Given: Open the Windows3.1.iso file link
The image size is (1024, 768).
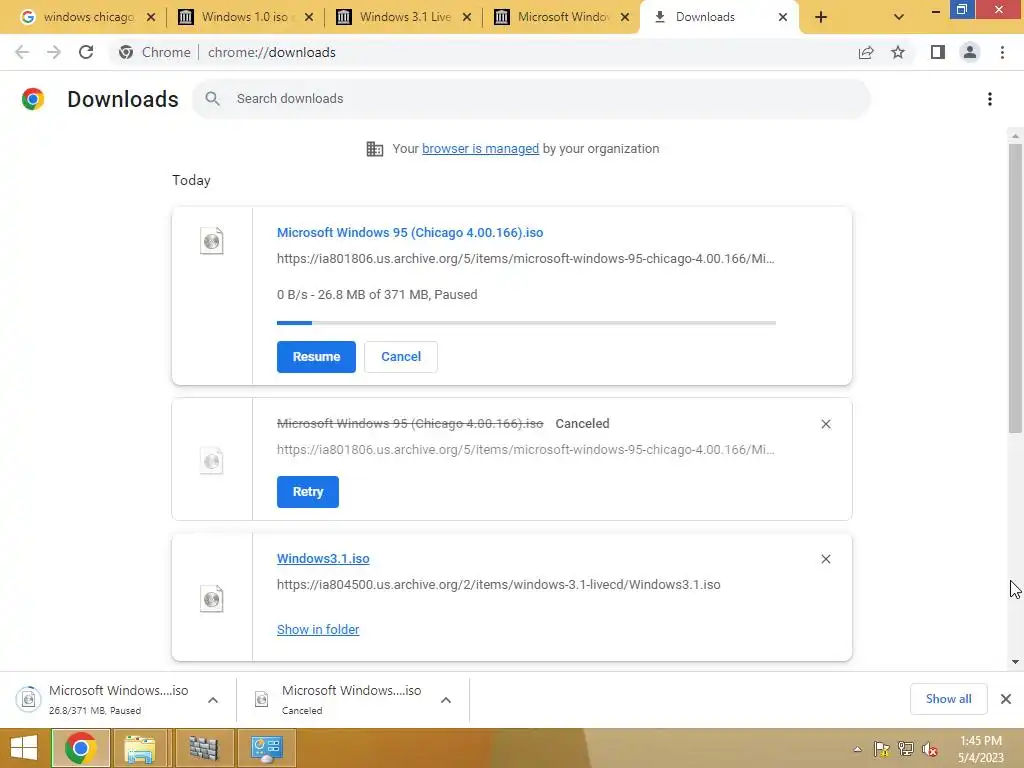Looking at the screenshot, I should pos(323,558).
